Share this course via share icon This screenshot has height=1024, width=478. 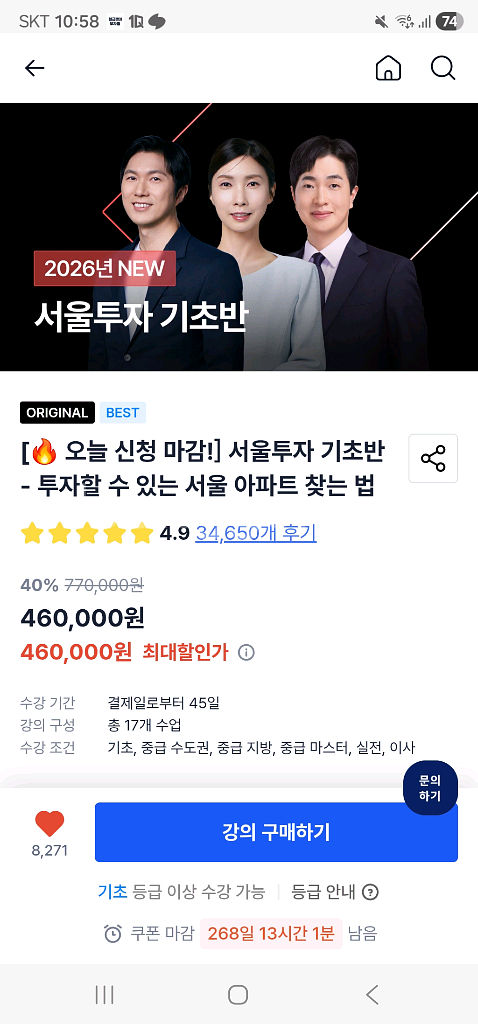tap(433, 458)
